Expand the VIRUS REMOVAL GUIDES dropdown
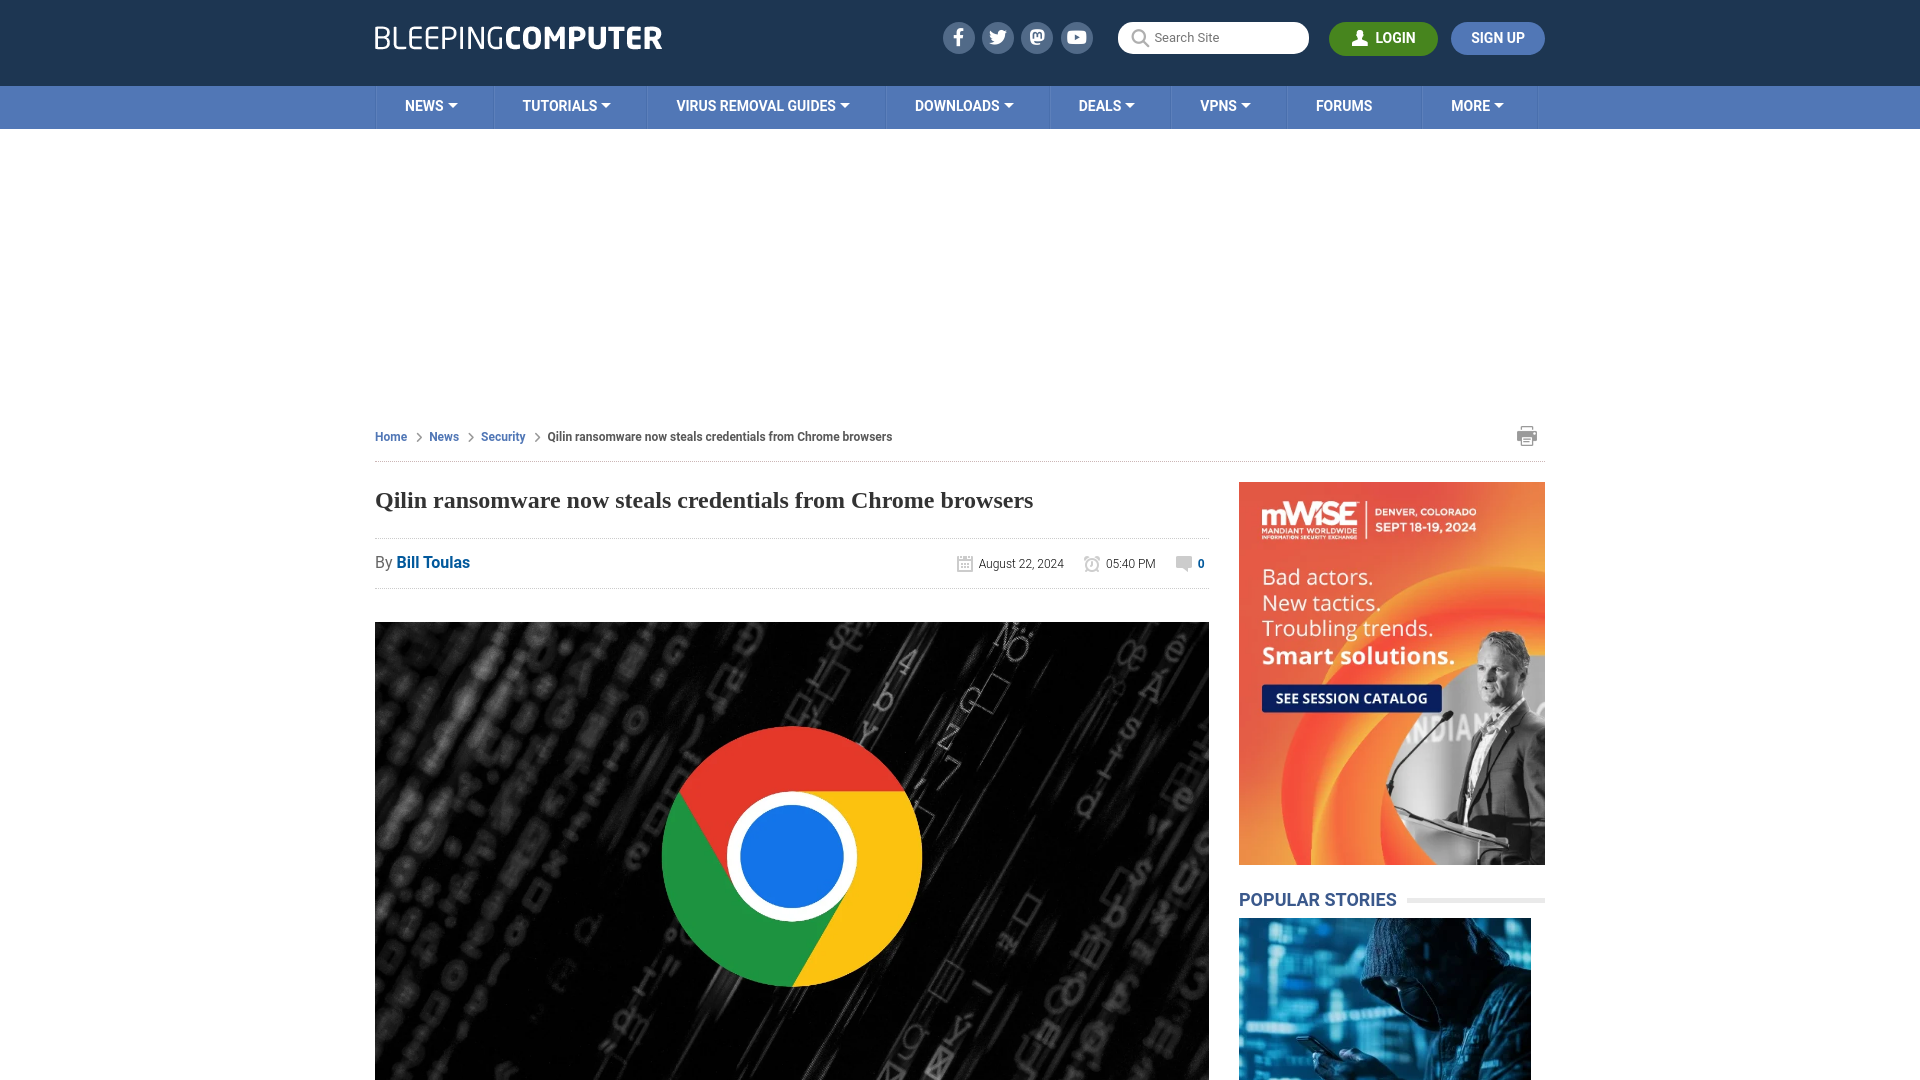Image resolution: width=1920 pixels, height=1080 pixels. point(762,105)
